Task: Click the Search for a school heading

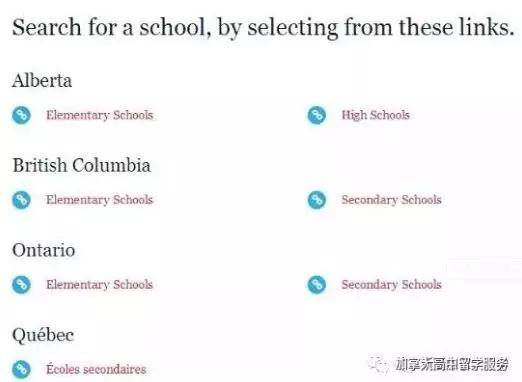Action: tap(263, 28)
